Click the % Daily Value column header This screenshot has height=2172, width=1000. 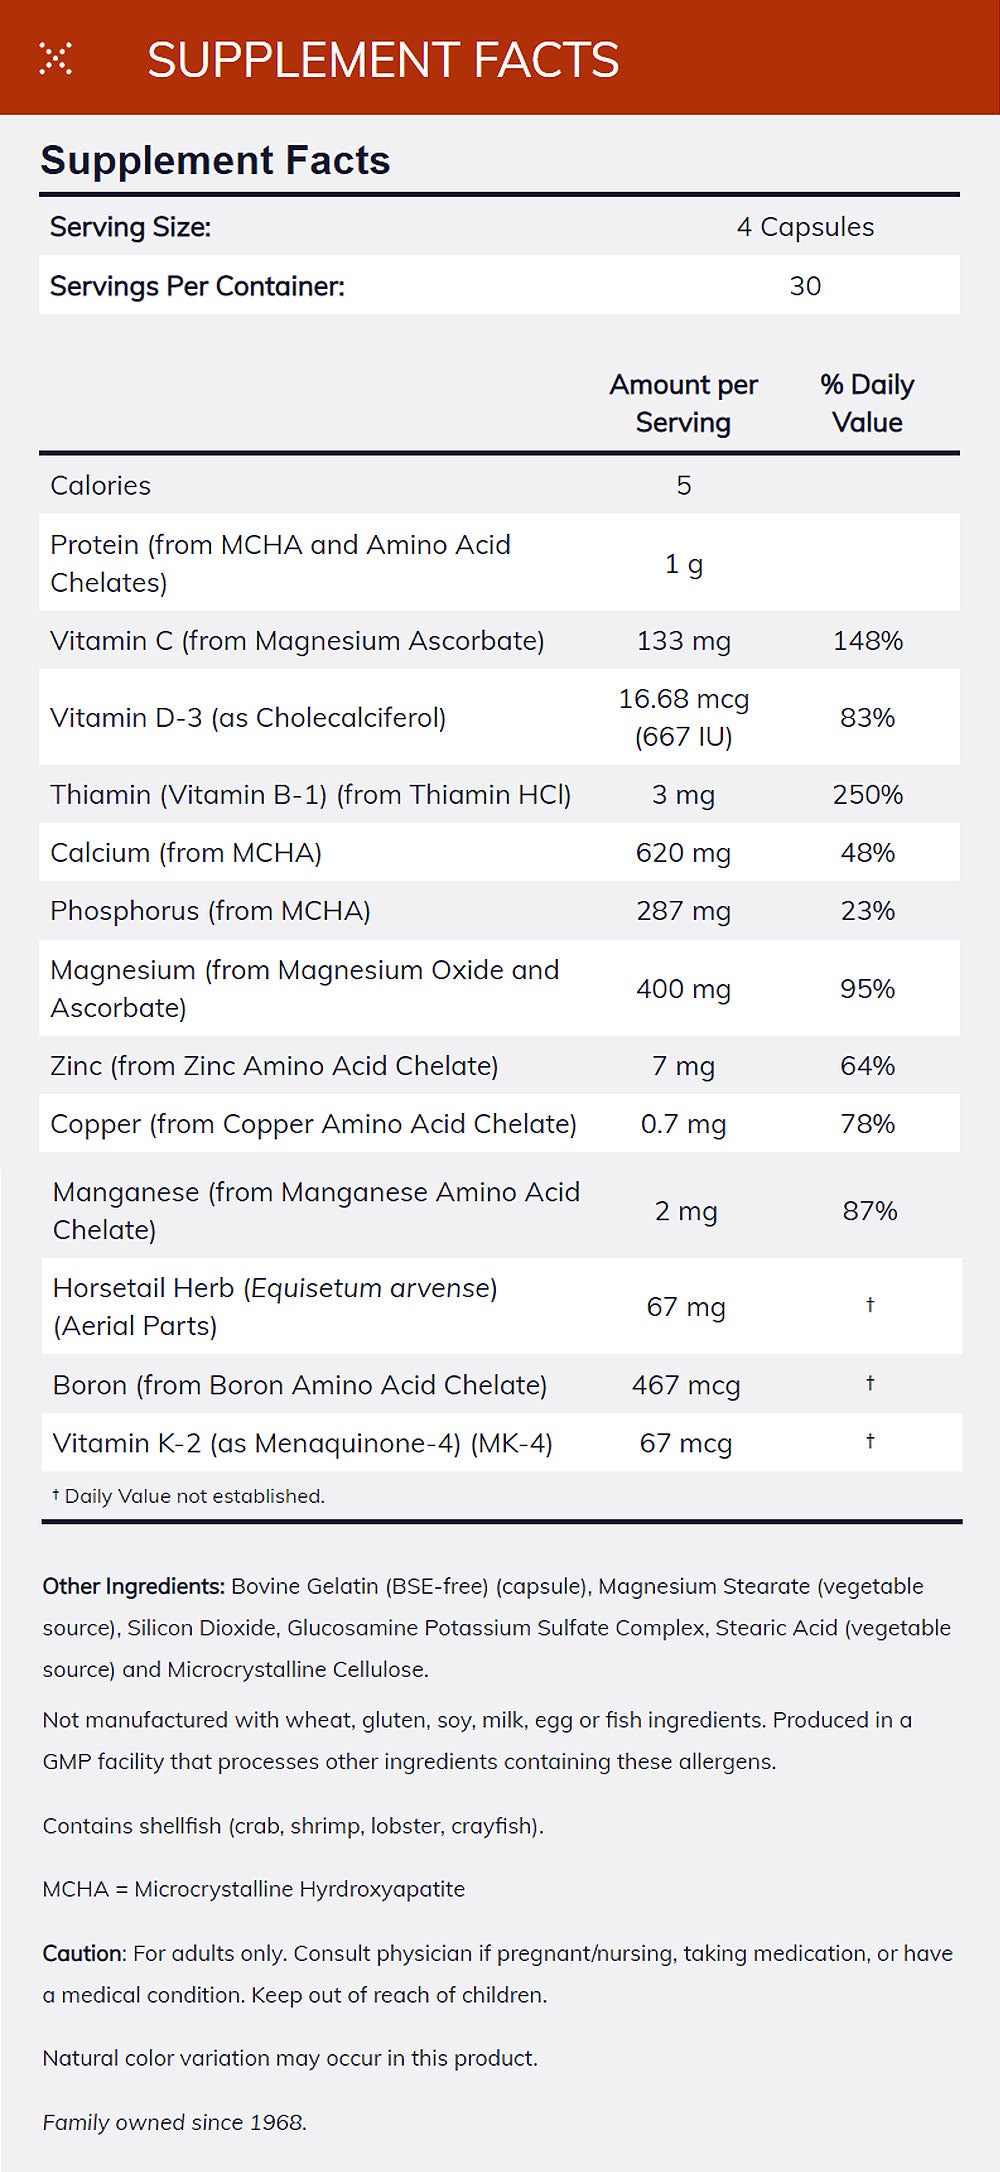(x=867, y=403)
